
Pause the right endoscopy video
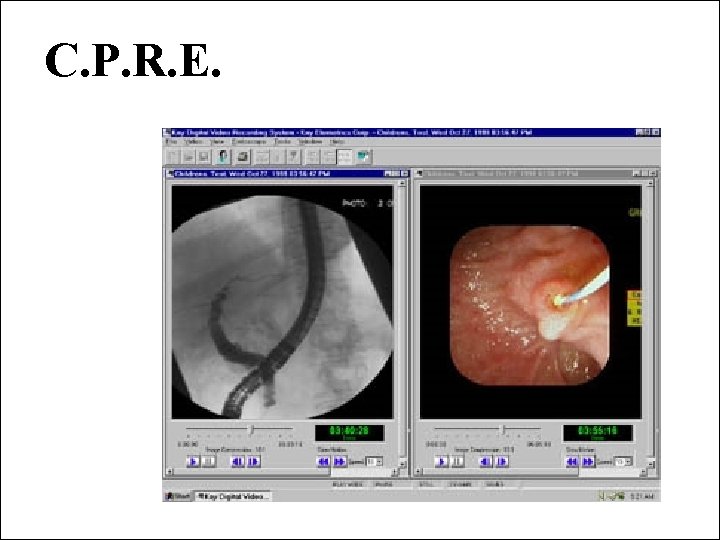coord(457,461)
